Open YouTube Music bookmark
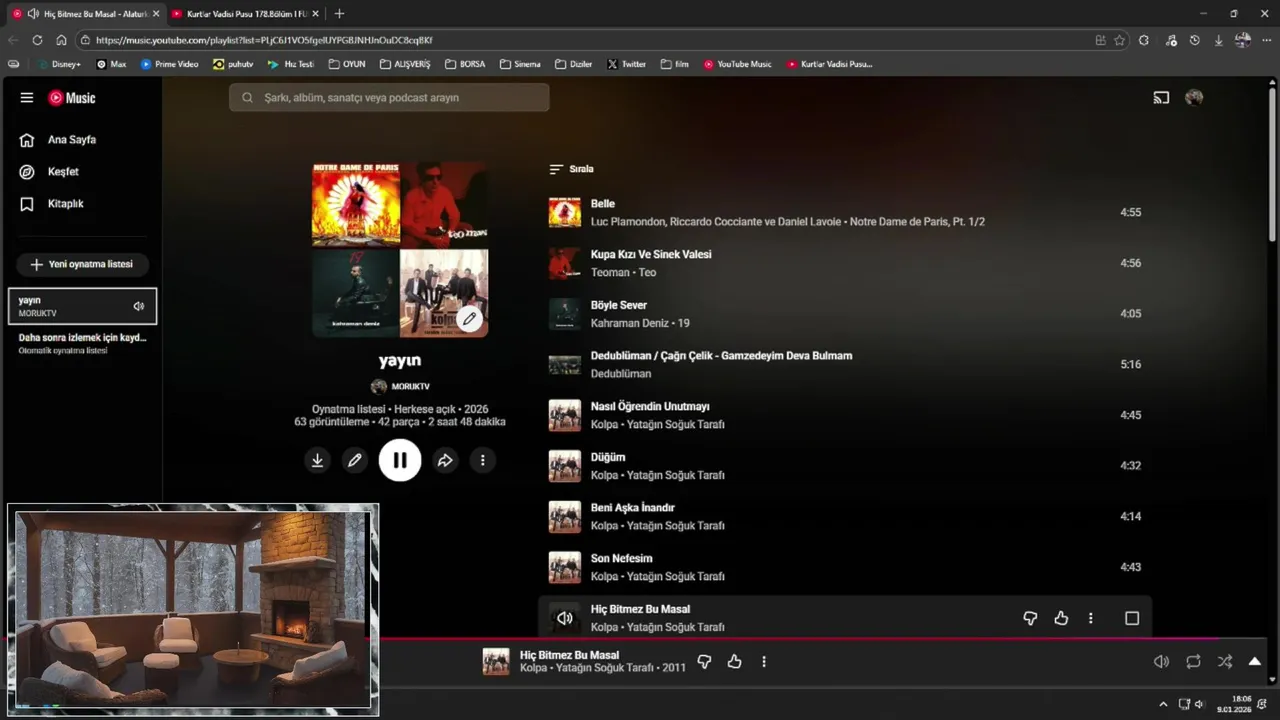Screen dimensions: 1280x720 coord(738,64)
